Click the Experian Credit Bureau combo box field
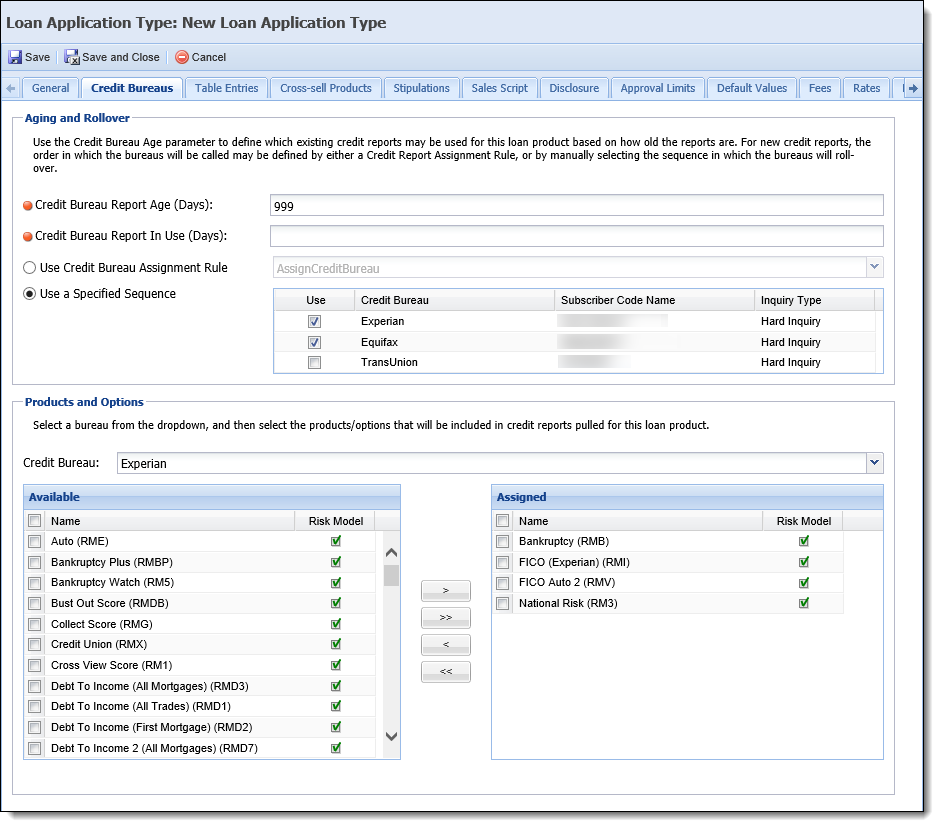This screenshot has height=827, width=939. coord(492,463)
